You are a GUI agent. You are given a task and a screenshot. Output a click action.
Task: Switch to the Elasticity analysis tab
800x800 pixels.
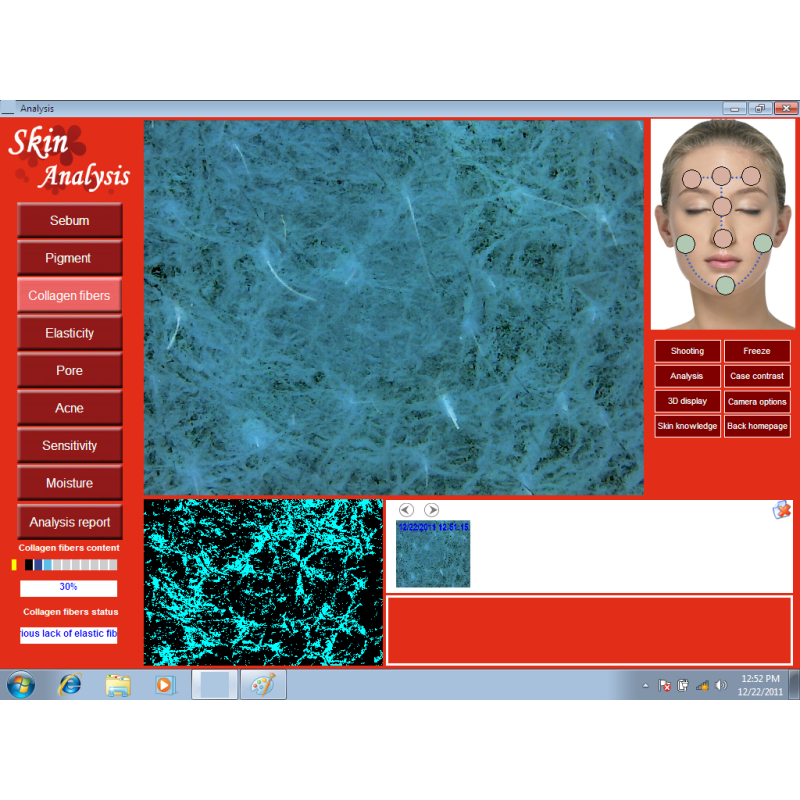(70, 333)
